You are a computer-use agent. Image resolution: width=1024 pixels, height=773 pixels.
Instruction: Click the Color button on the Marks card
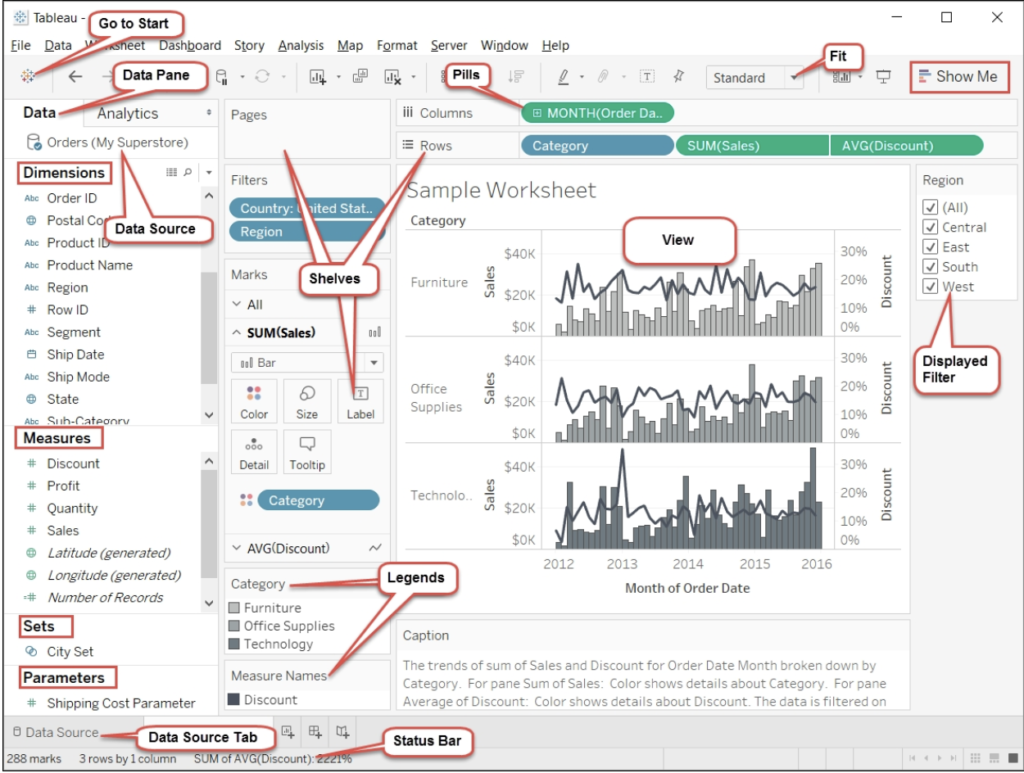pos(254,400)
